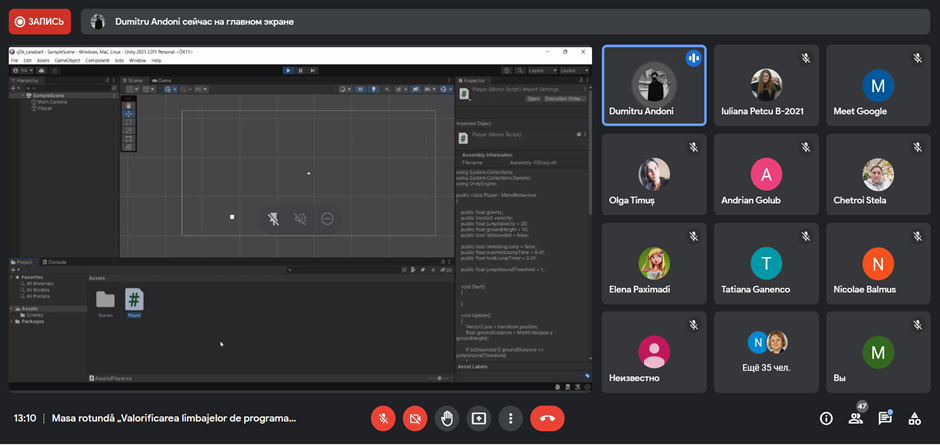Open the Activities shapes icon

[x=914, y=418]
